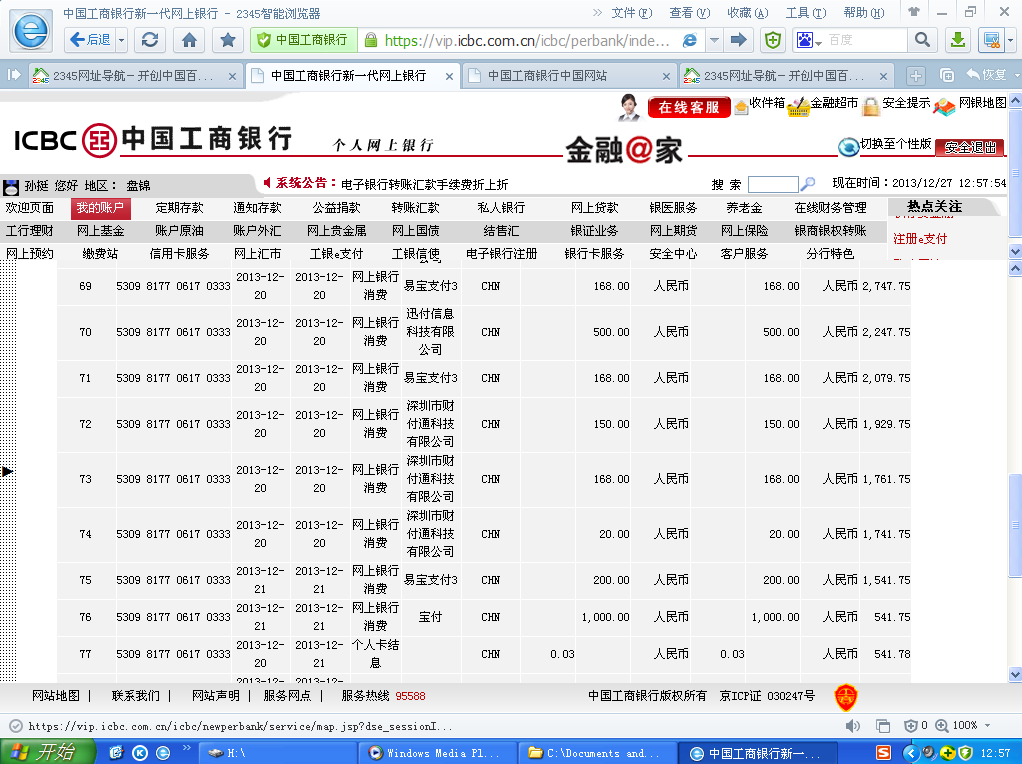This screenshot has height=764, width=1022.
Task: Switch to the 中国工商银行中国网站 tab
Action: coord(546,76)
